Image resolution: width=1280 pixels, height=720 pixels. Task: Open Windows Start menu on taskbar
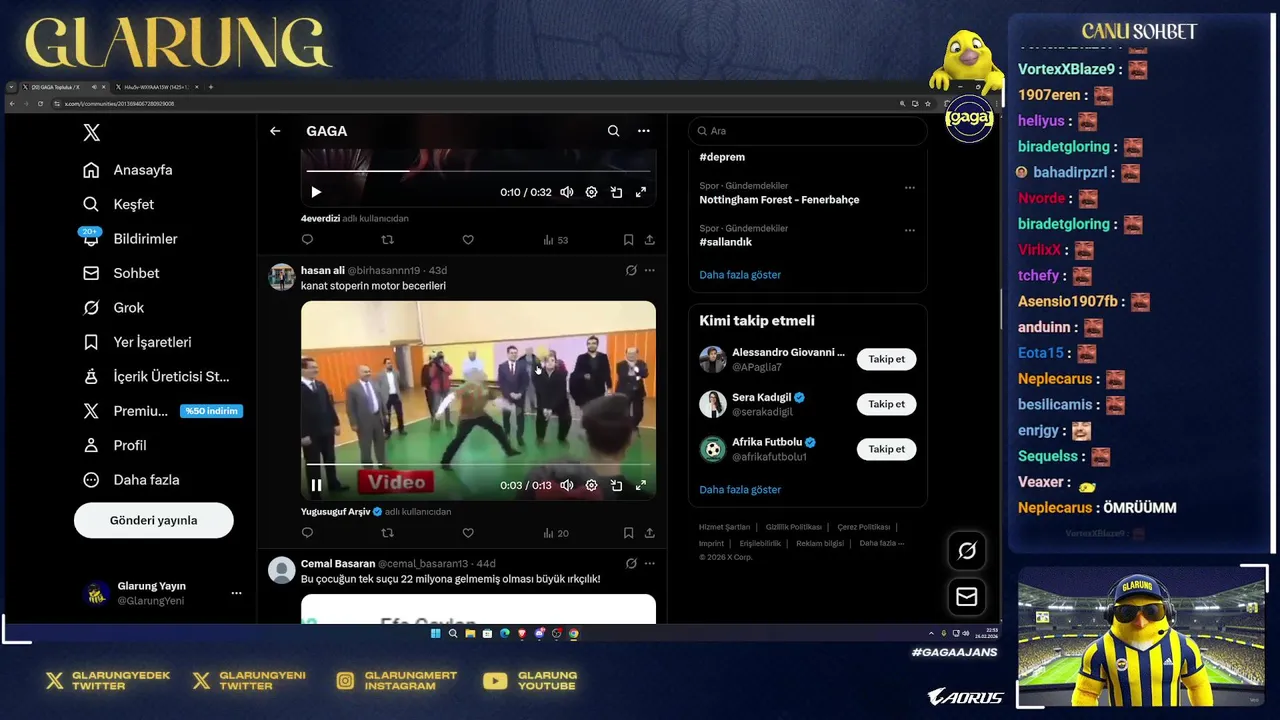click(x=435, y=633)
